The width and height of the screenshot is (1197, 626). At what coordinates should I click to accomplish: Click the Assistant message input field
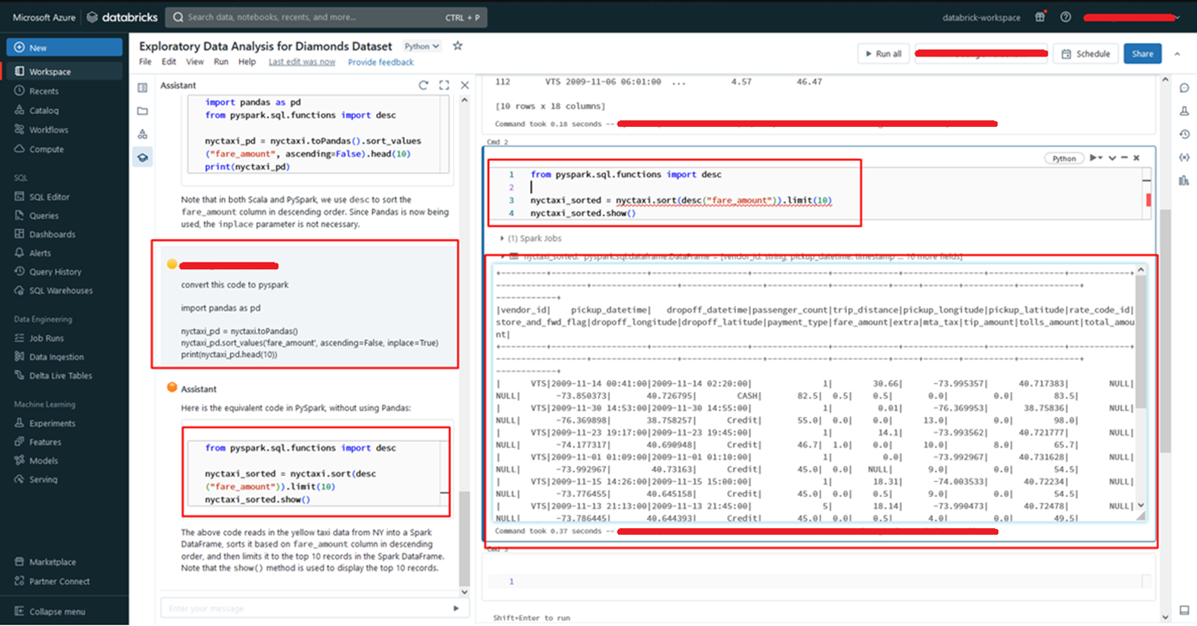click(x=305, y=608)
